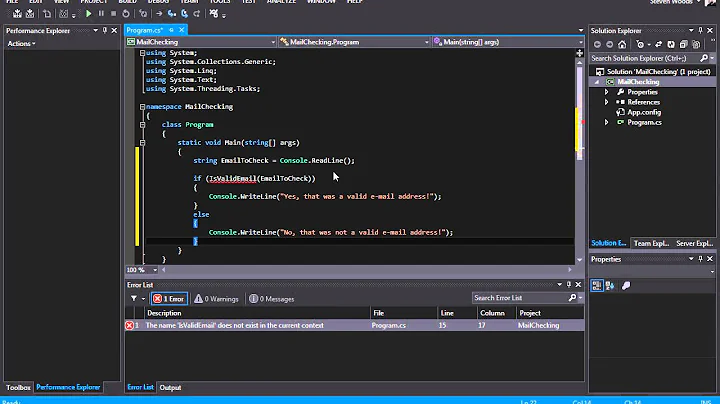
Task: Select the Performance Explorer bottom tab
Action: [x=68, y=388]
